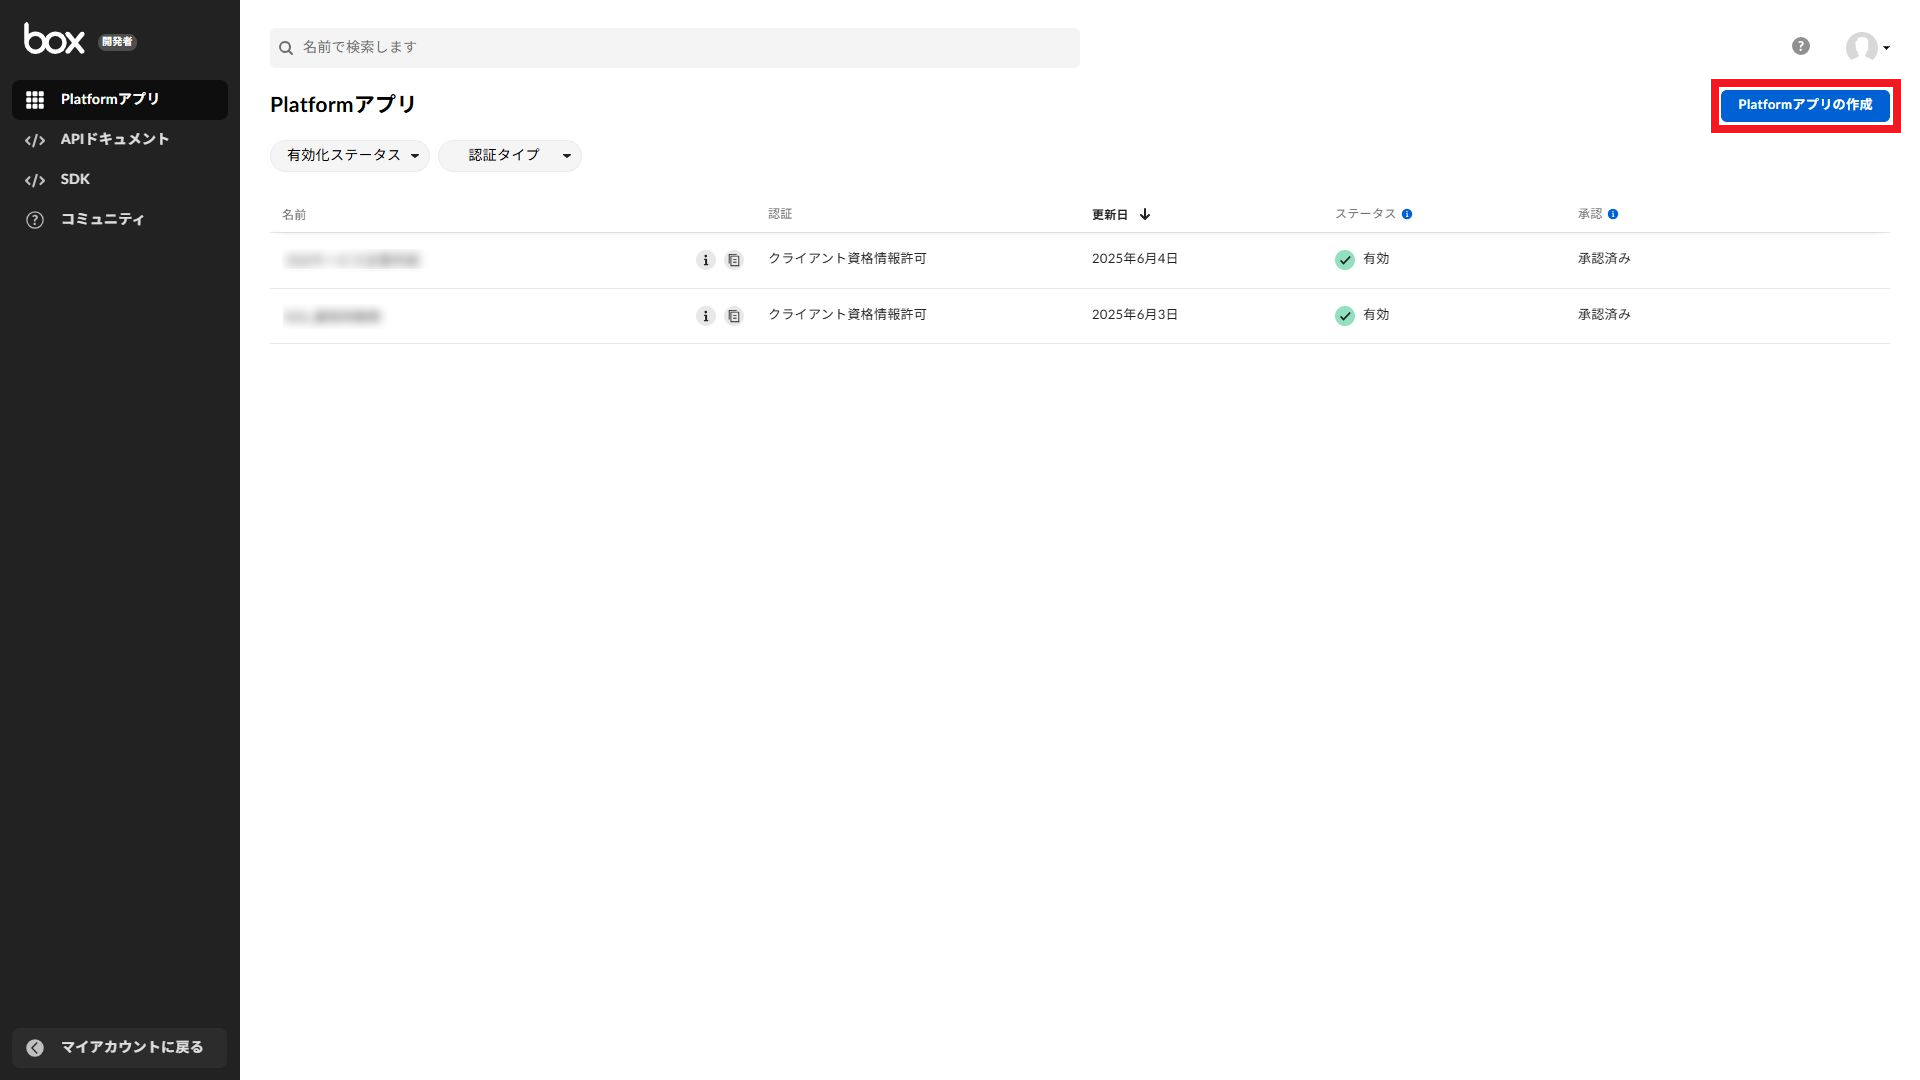Click copy icon of first app row
1920x1080 pixels.
coord(734,260)
